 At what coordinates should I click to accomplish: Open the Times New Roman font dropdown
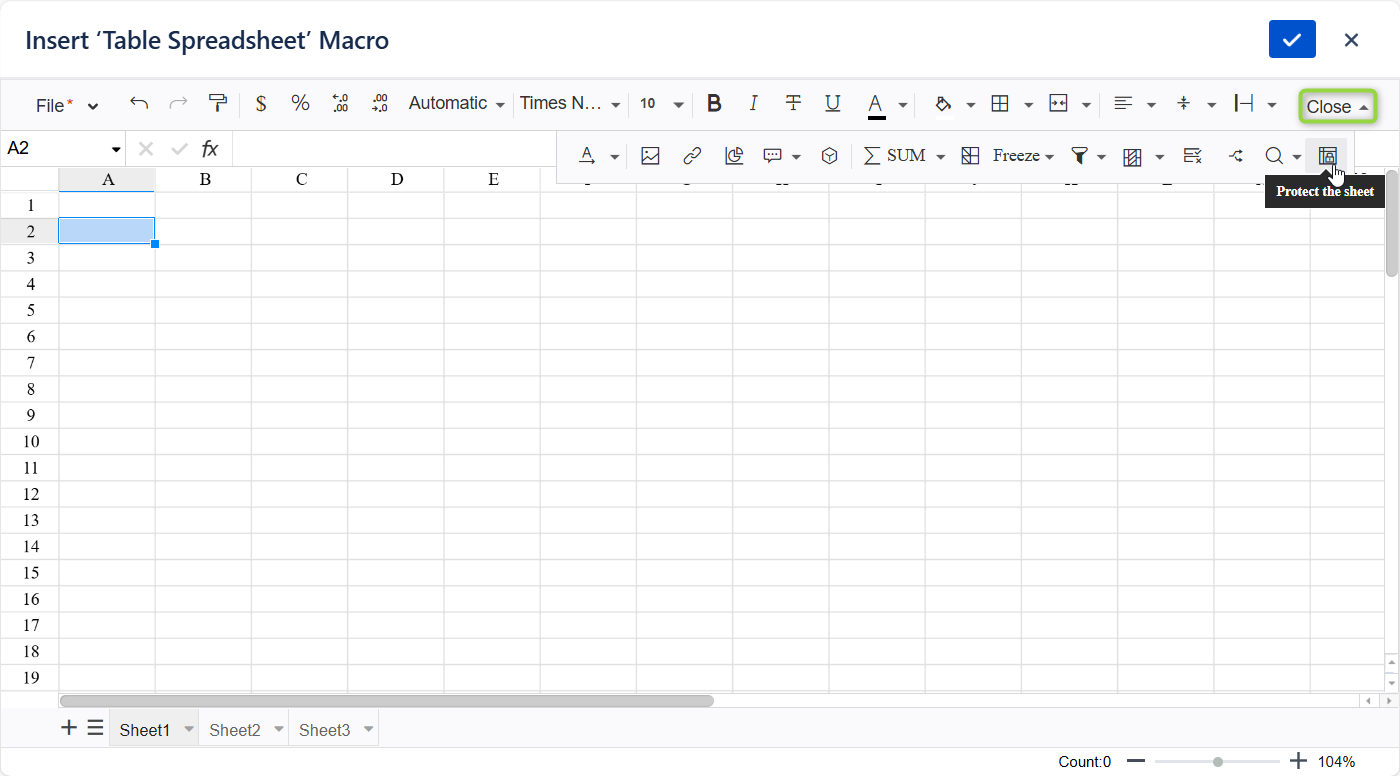pyautogui.click(x=570, y=104)
